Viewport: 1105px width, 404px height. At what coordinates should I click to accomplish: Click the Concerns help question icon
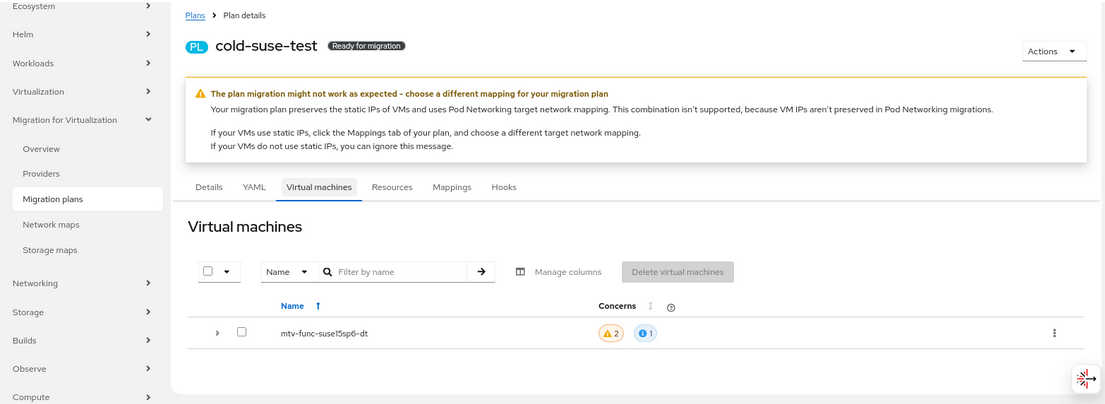671,307
